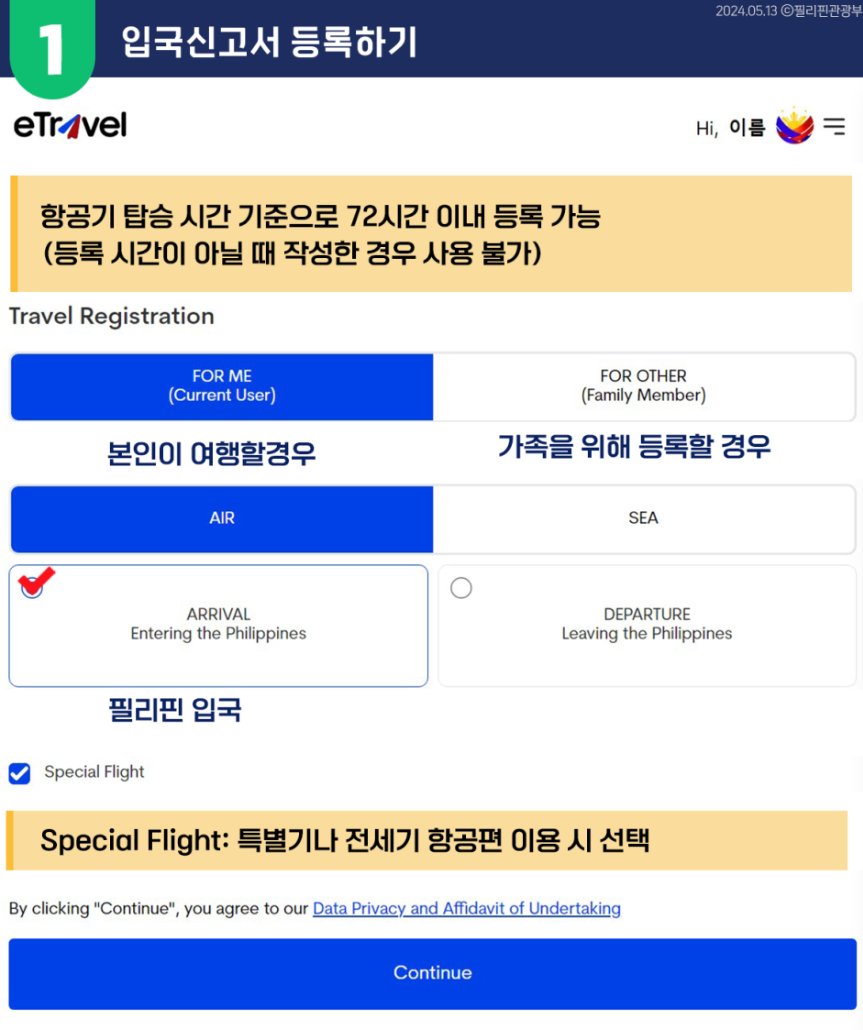The width and height of the screenshot is (863, 1030).
Task: Click the eTravel logo
Action: (70, 125)
